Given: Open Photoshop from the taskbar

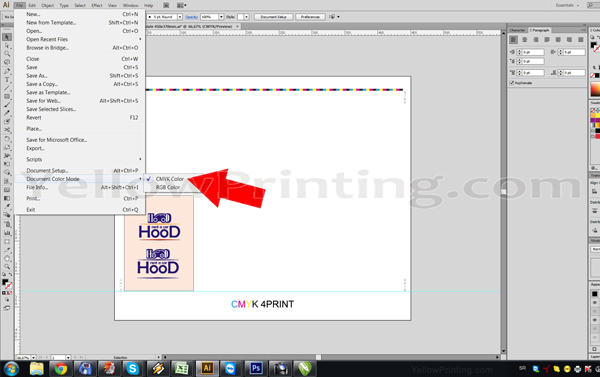Looking at the screenshot, I should pos(256,369).
